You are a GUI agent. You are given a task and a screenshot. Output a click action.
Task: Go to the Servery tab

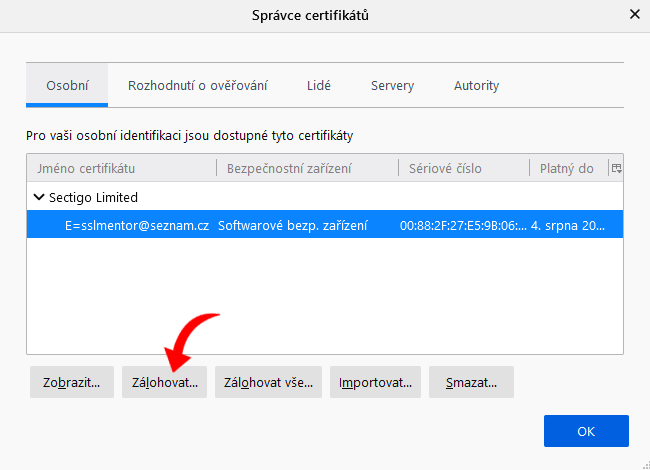392,86
